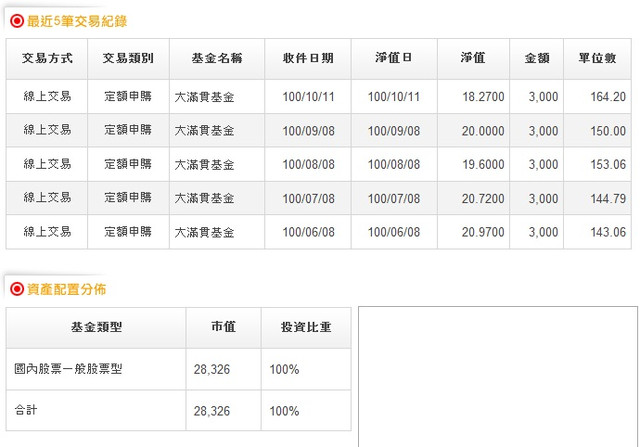Click the units value 143.06
This screenshot has height=447, width=640.
tap(608, 232)
